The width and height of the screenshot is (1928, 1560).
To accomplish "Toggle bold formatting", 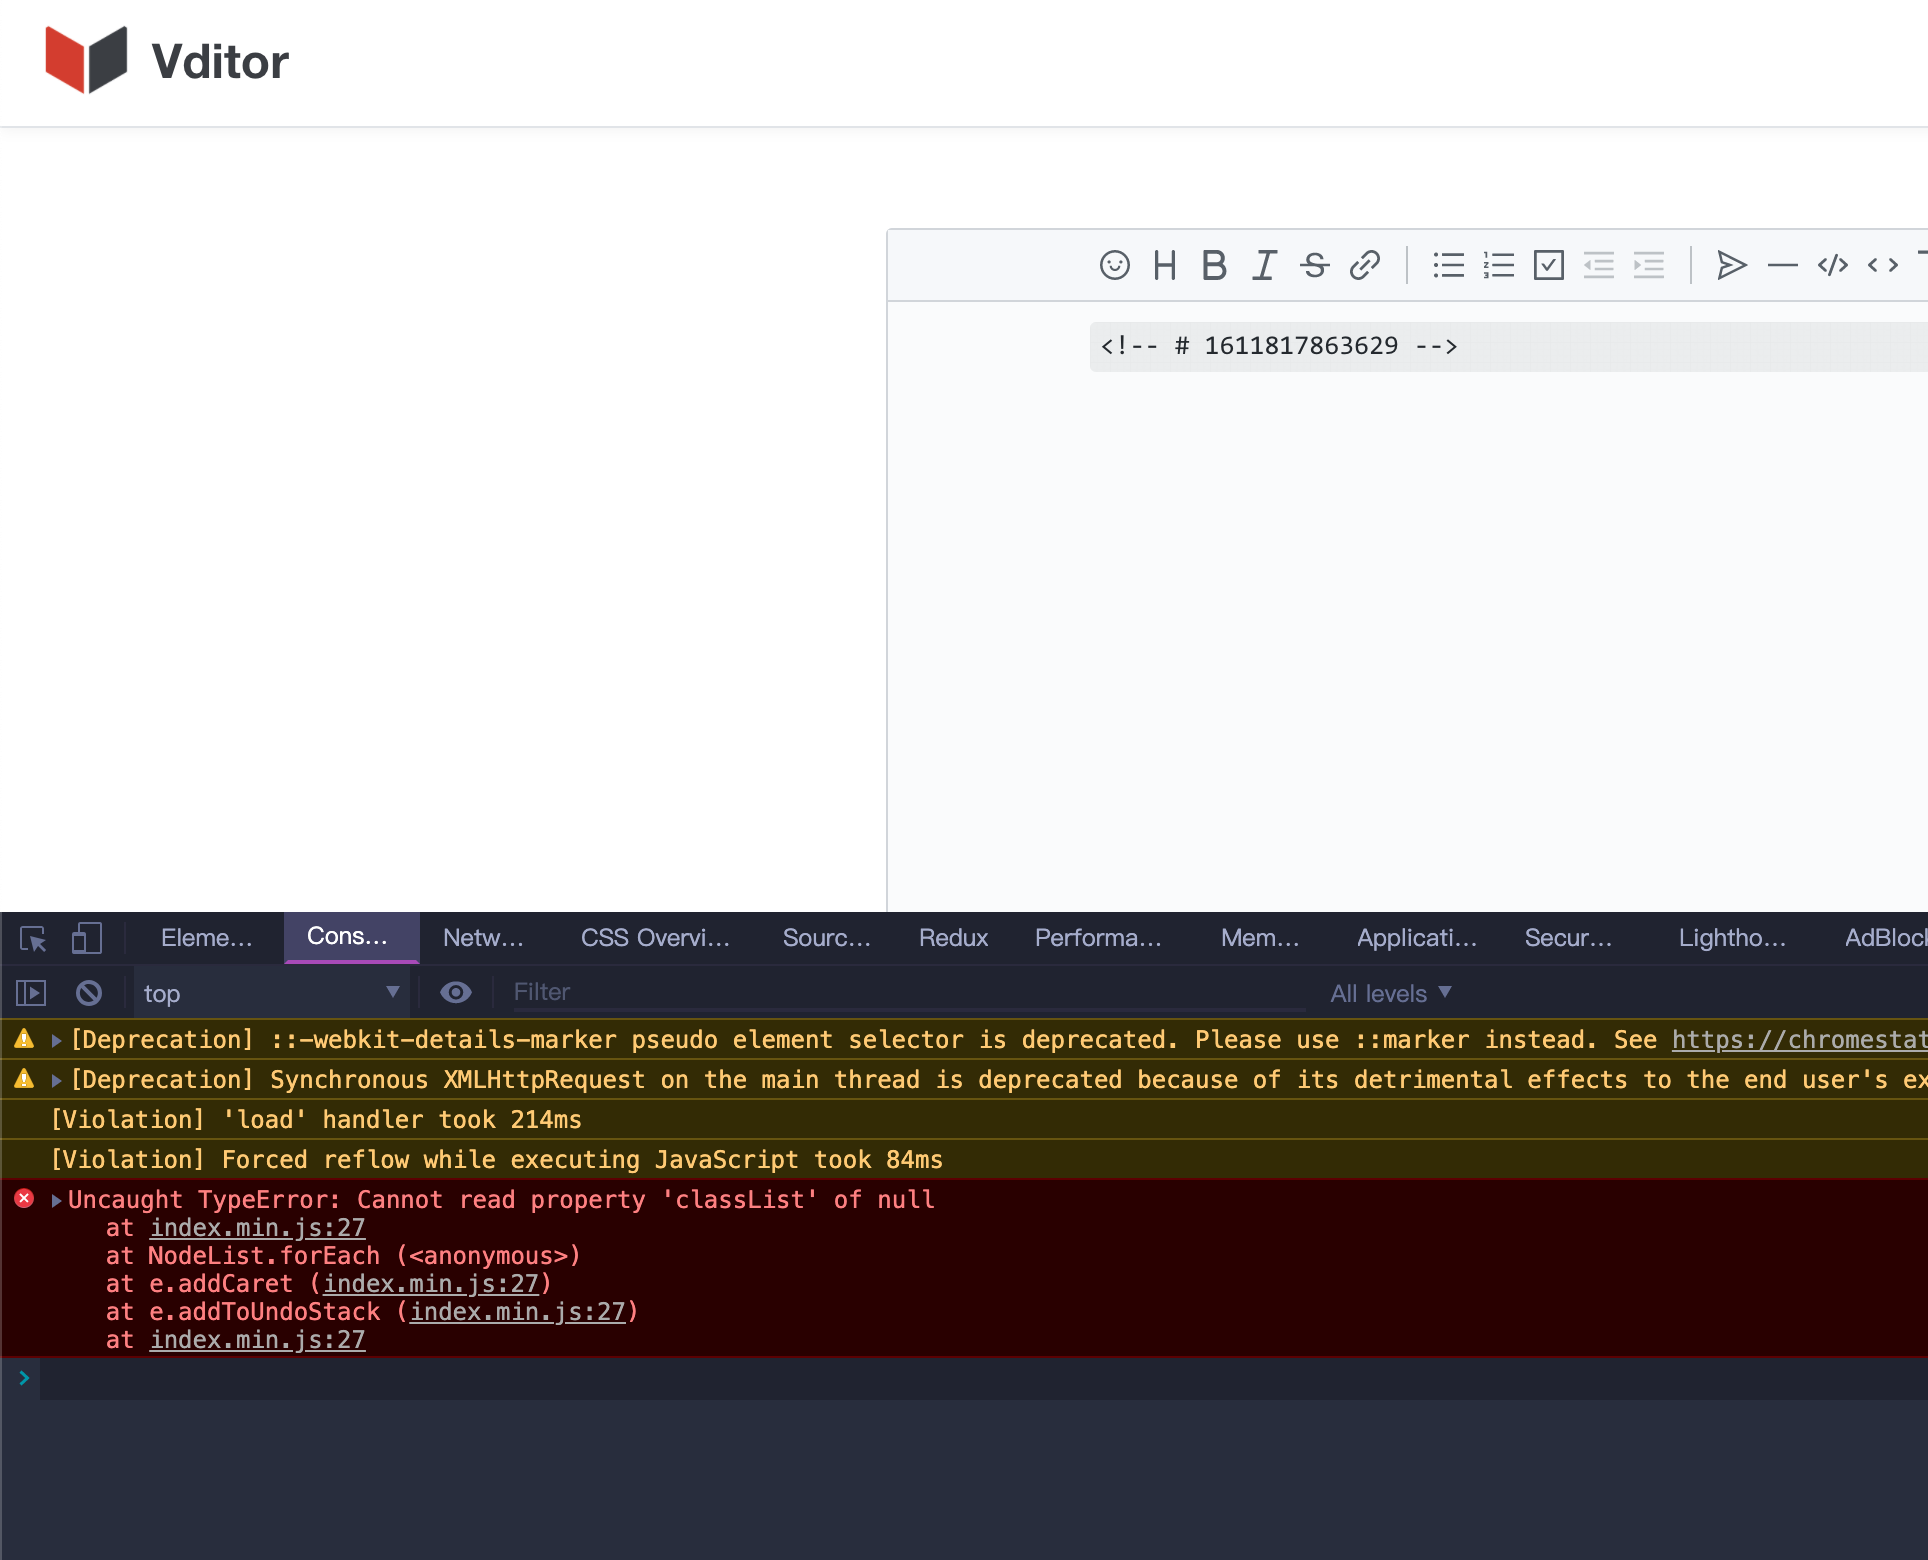I will tap(1214, 265).
